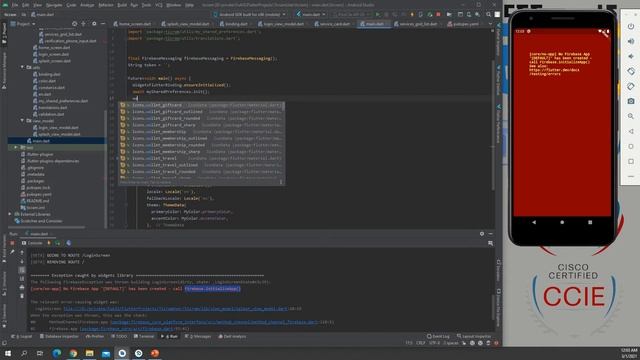Open Event Log in status bar
Image resolution: width=640 pixels, height=360 pixels.
(438, 337)
